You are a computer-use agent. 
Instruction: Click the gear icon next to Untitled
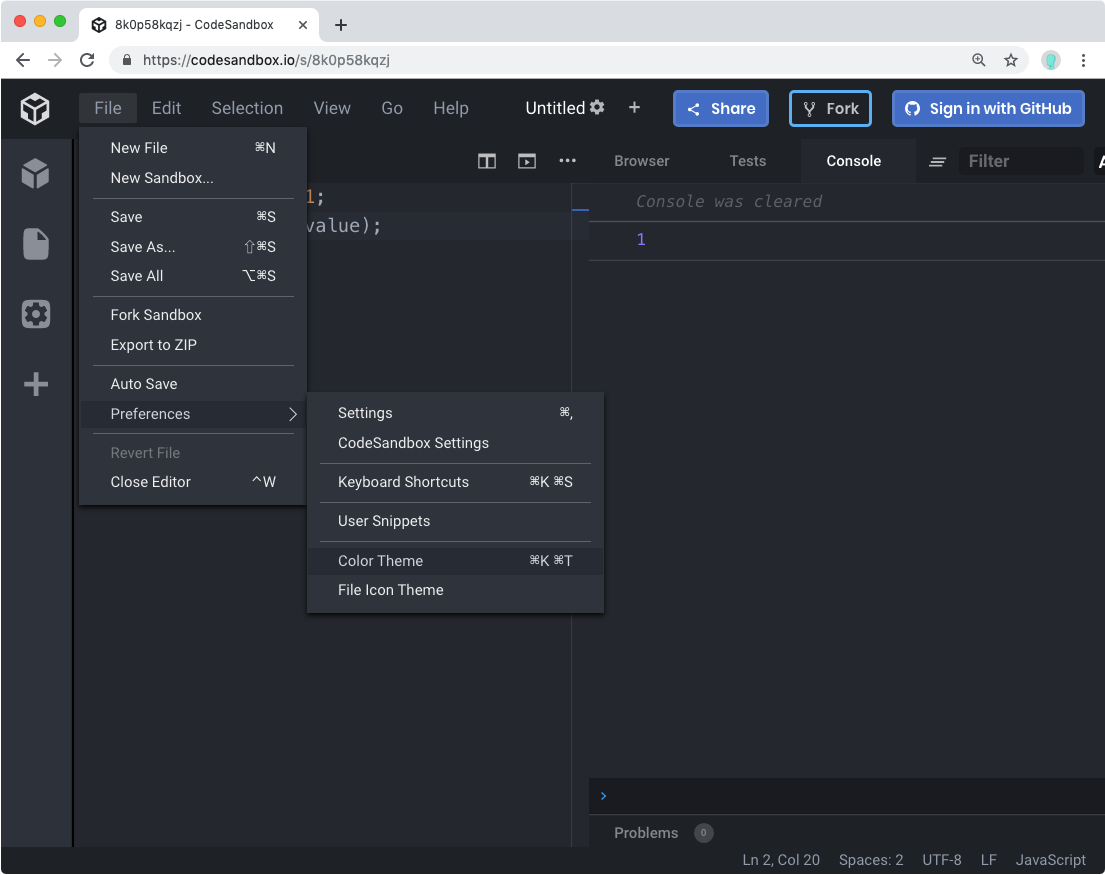coord(597,107)
